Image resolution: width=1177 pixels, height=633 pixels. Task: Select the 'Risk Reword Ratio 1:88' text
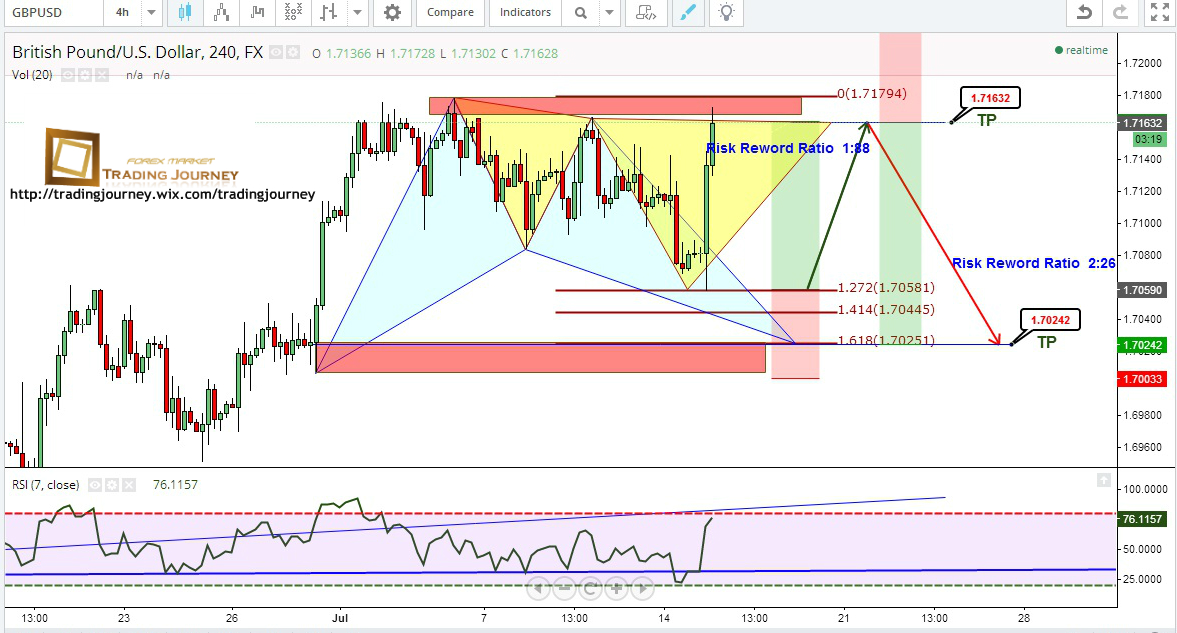[x=787, y=148]
